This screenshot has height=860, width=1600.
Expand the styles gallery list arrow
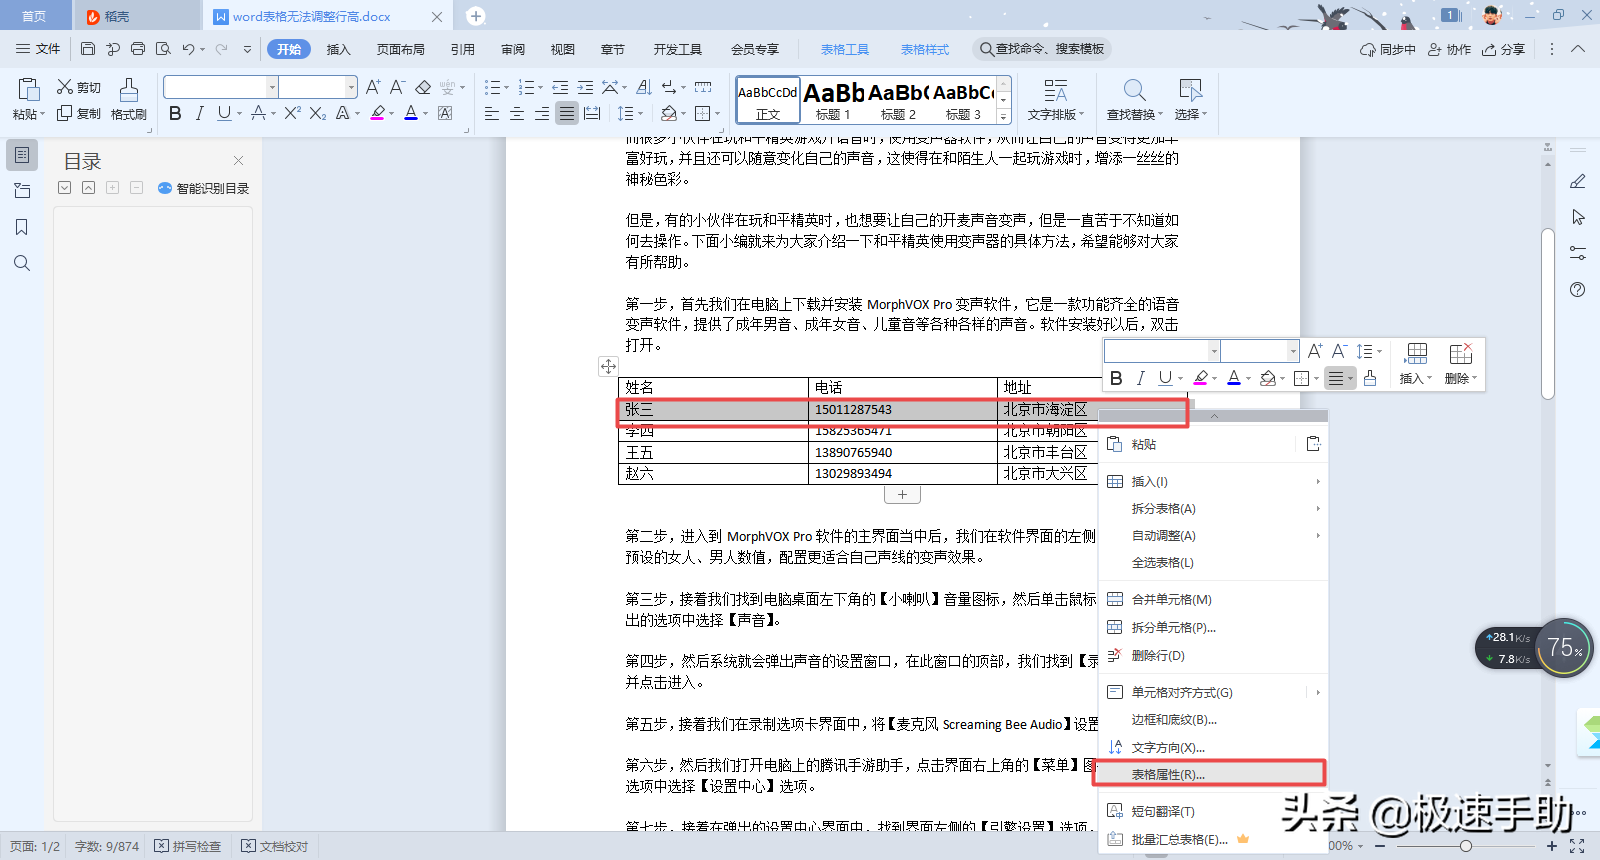[1004, 117]
